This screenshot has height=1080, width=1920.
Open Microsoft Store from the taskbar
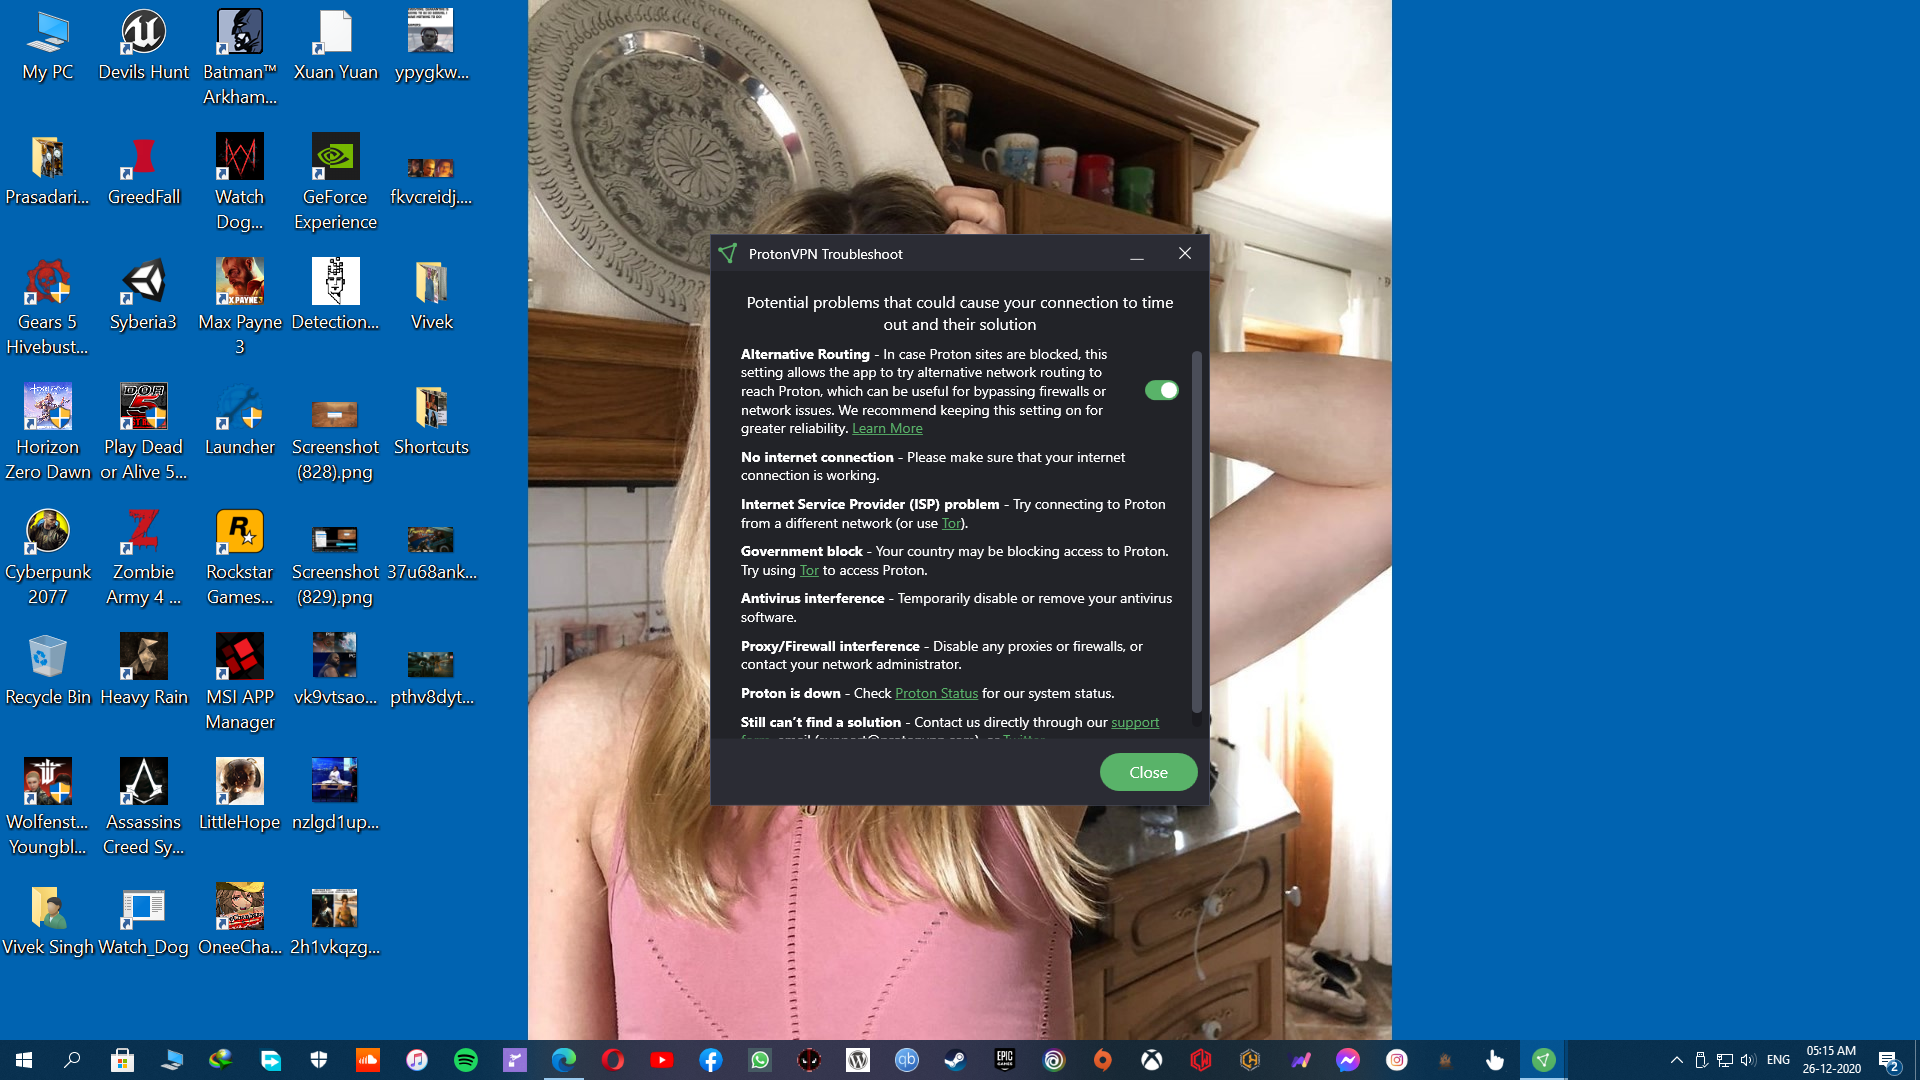click(122, 1060)
